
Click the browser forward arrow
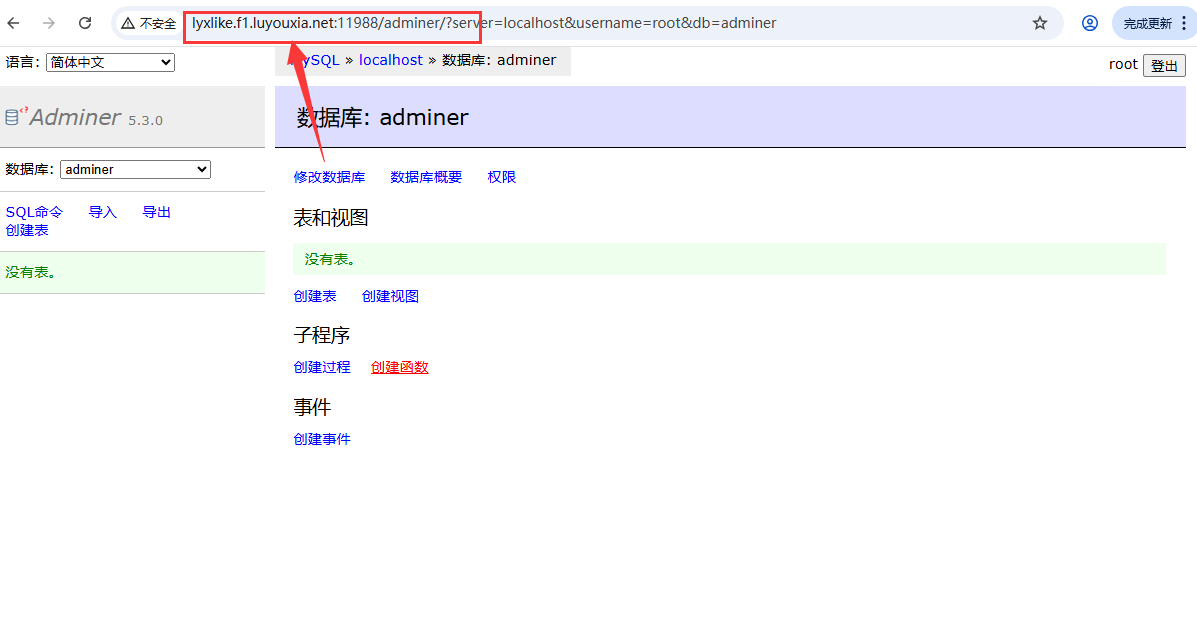[47, 22]
